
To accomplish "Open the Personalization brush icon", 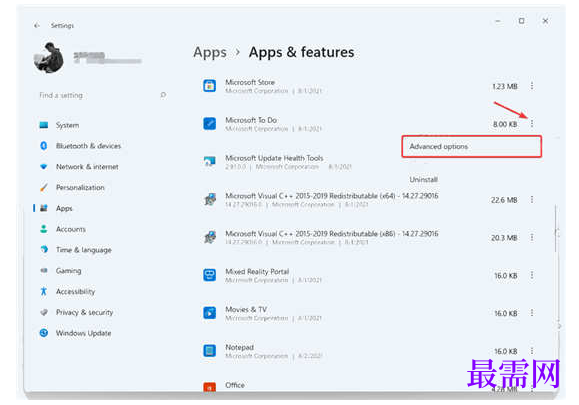I will [x=44, y=187].
